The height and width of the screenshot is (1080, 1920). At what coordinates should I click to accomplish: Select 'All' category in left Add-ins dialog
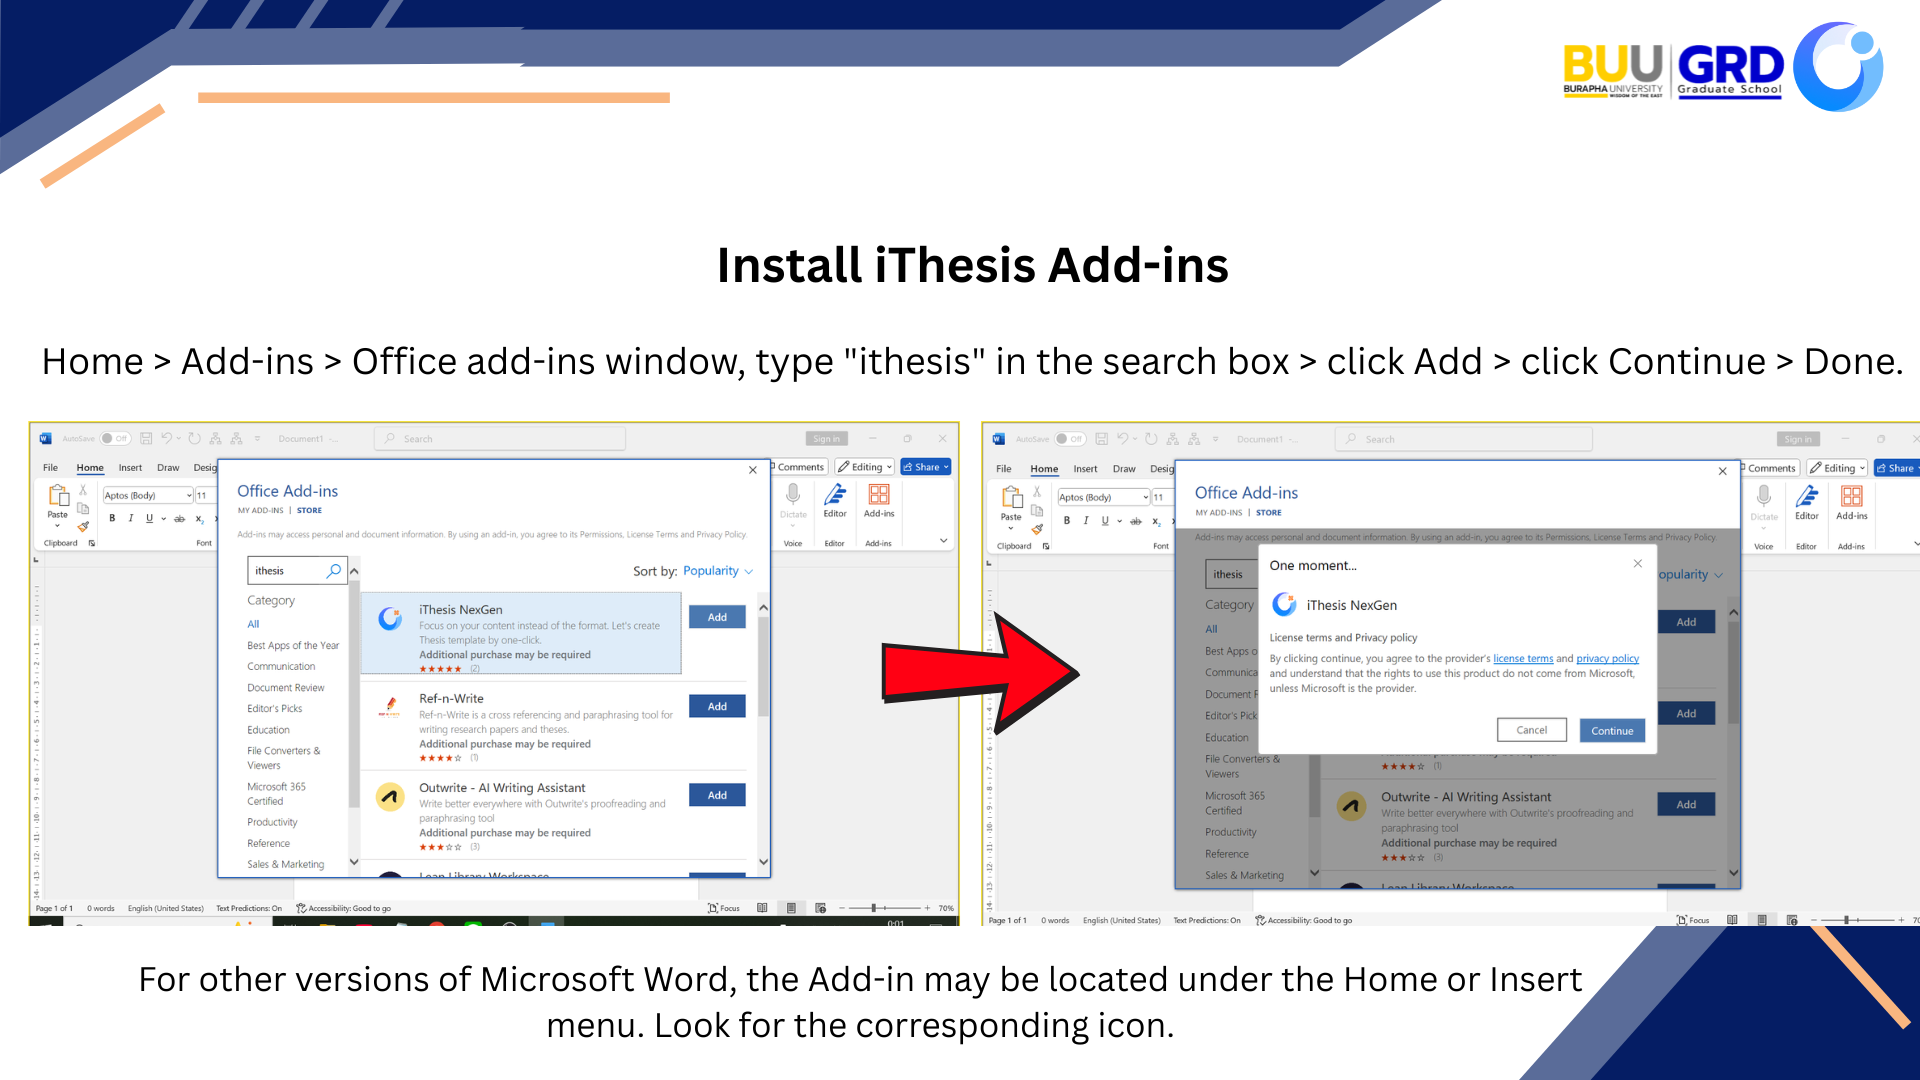coord(253,624)
